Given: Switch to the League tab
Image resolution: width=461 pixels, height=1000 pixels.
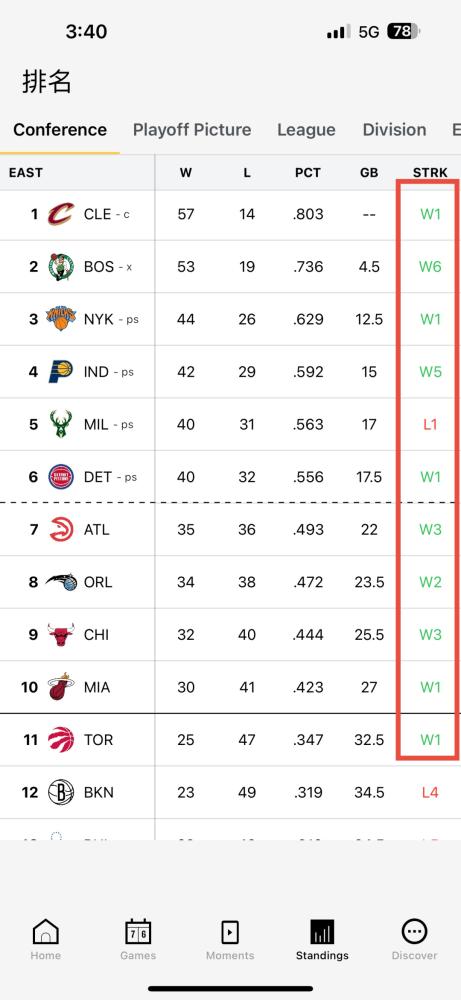Looking at the screenshot, I should [x=306, y=129].
